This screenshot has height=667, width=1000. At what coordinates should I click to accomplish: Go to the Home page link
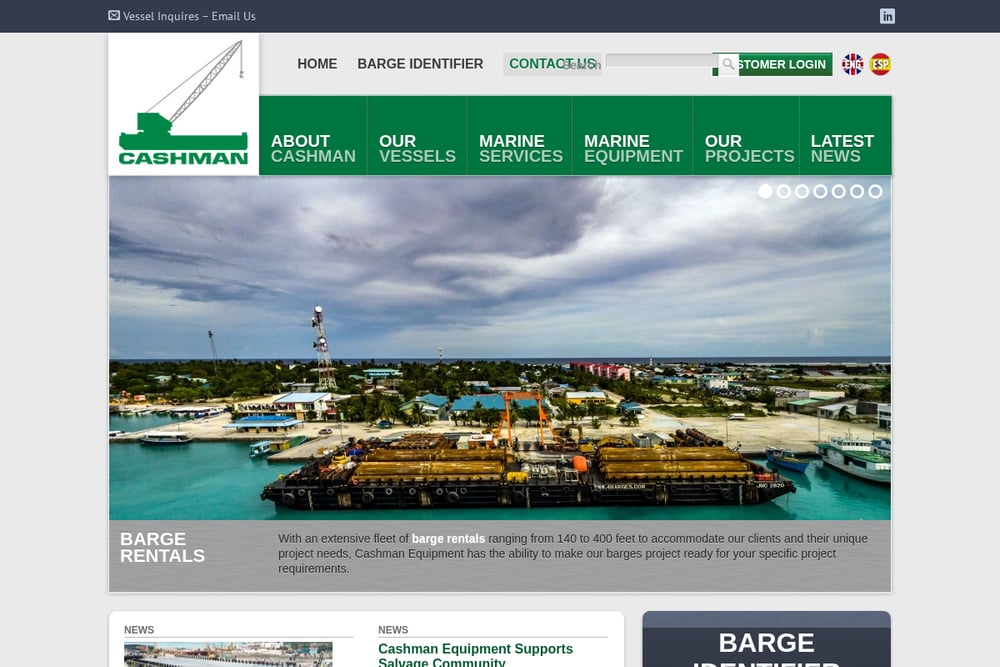(x=317, y=64)
